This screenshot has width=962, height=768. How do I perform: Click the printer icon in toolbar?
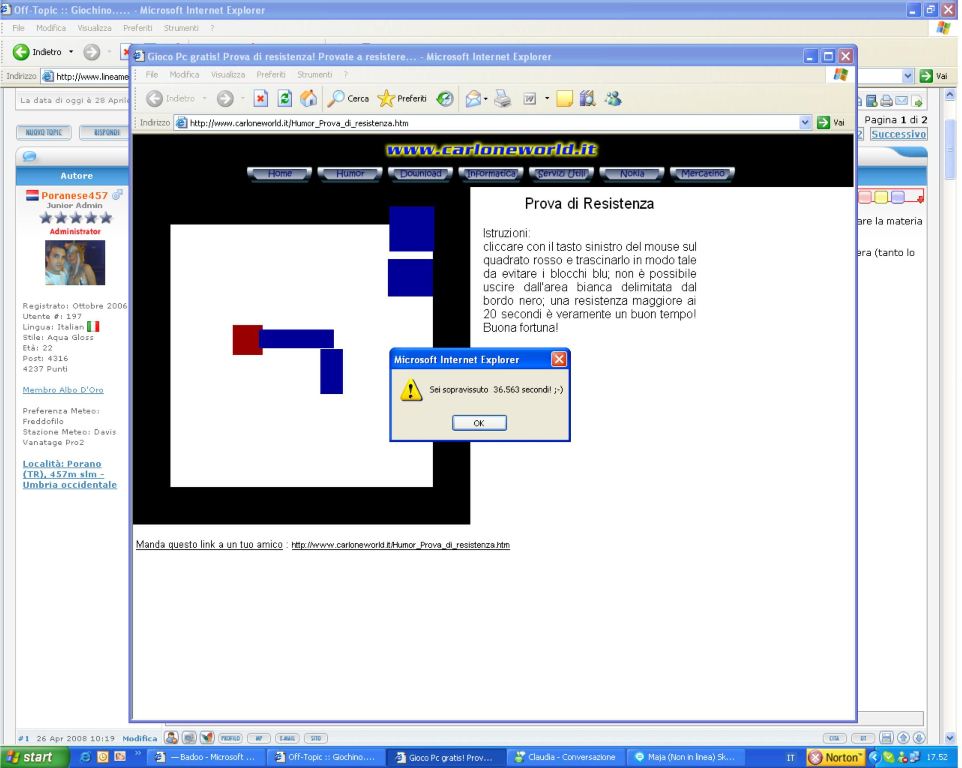pos(503,99)
